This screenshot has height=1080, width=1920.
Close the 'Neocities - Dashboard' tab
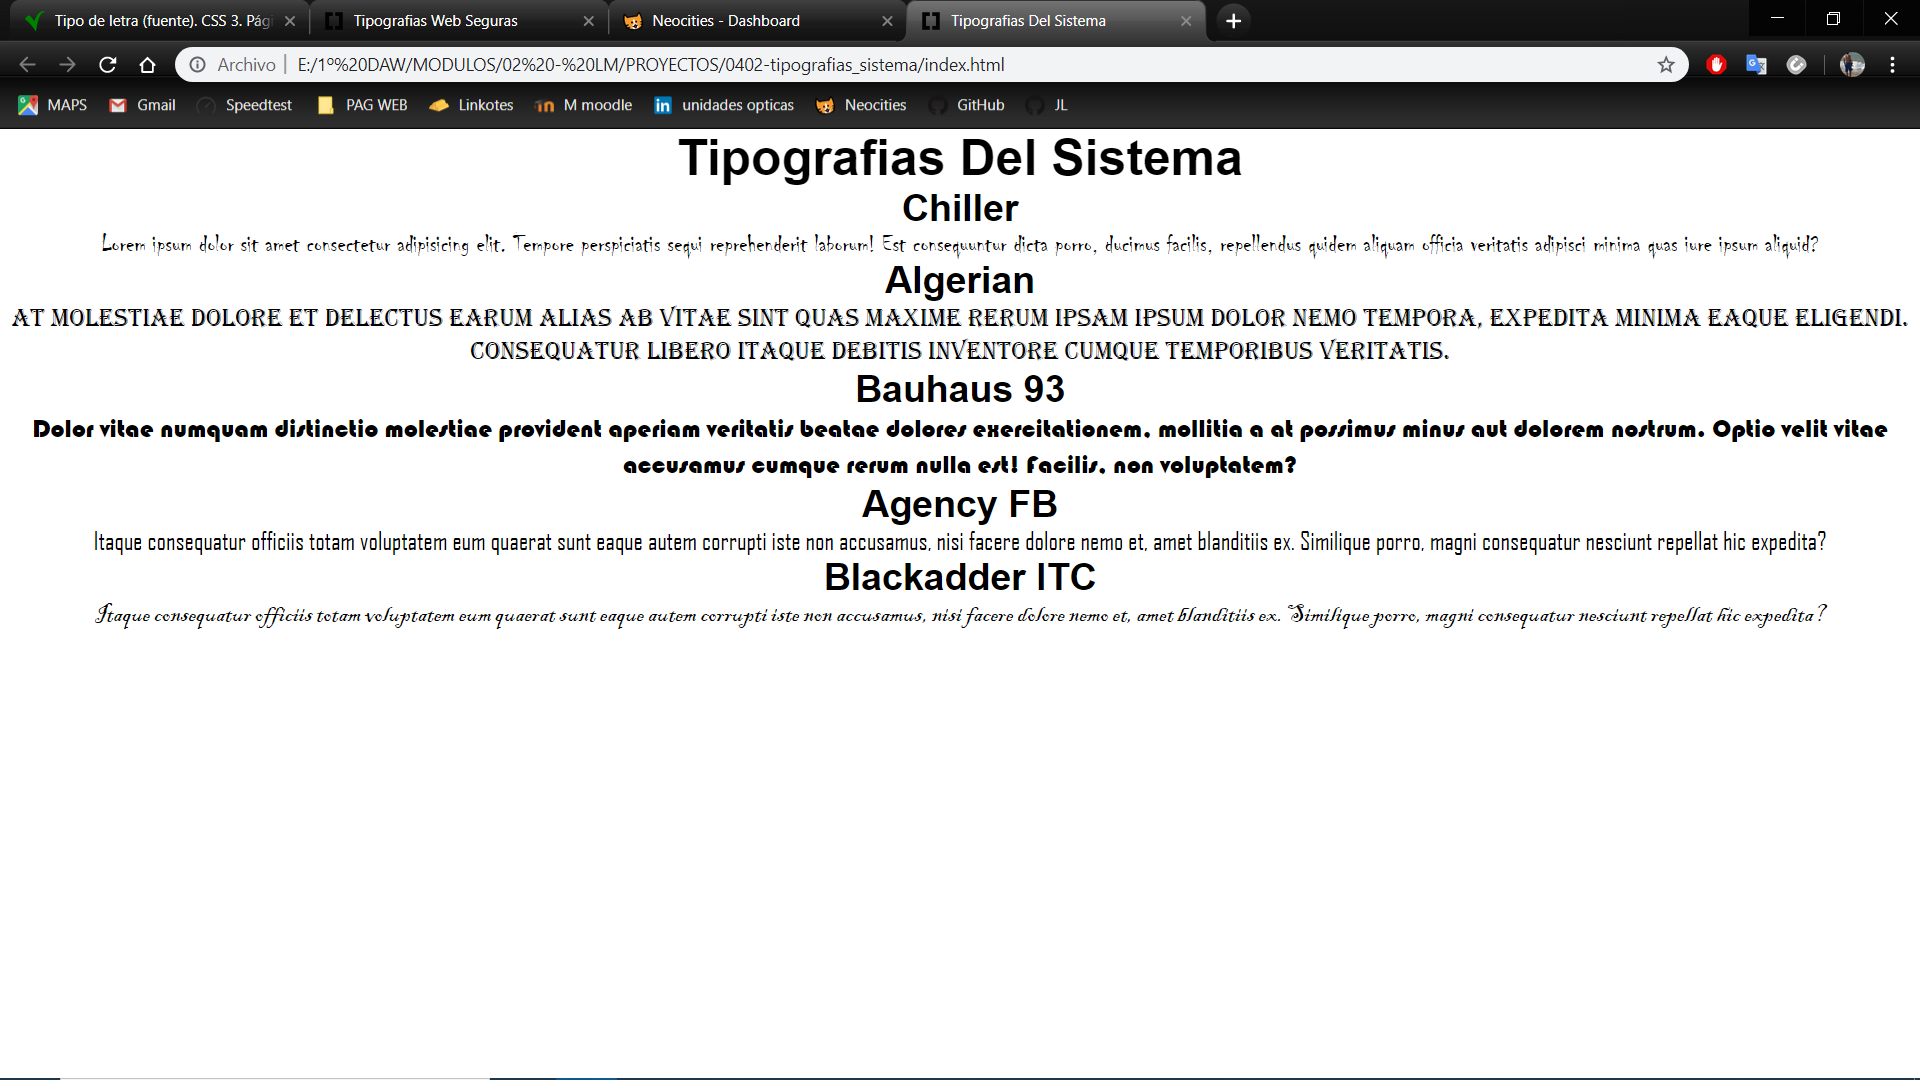(888, 21)
